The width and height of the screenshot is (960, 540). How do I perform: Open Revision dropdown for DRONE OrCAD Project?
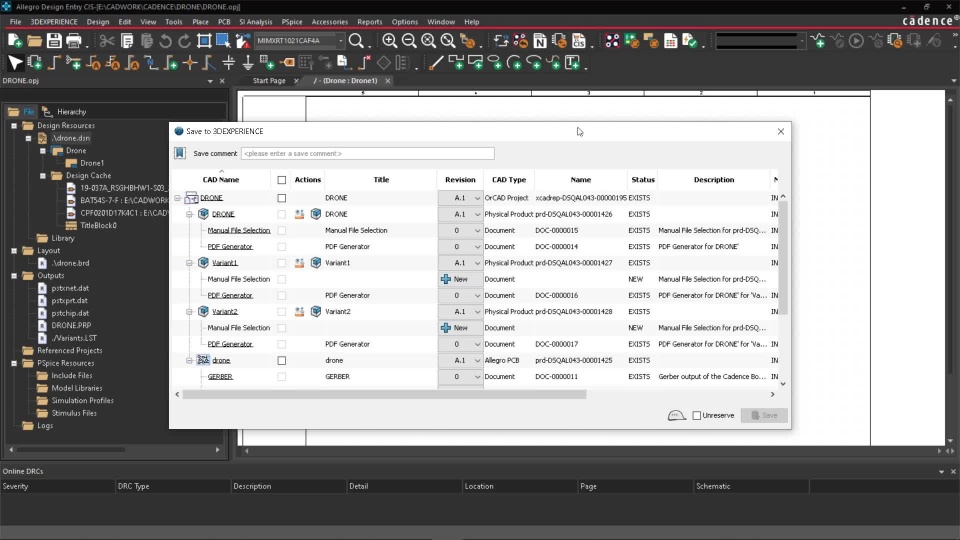460,198
